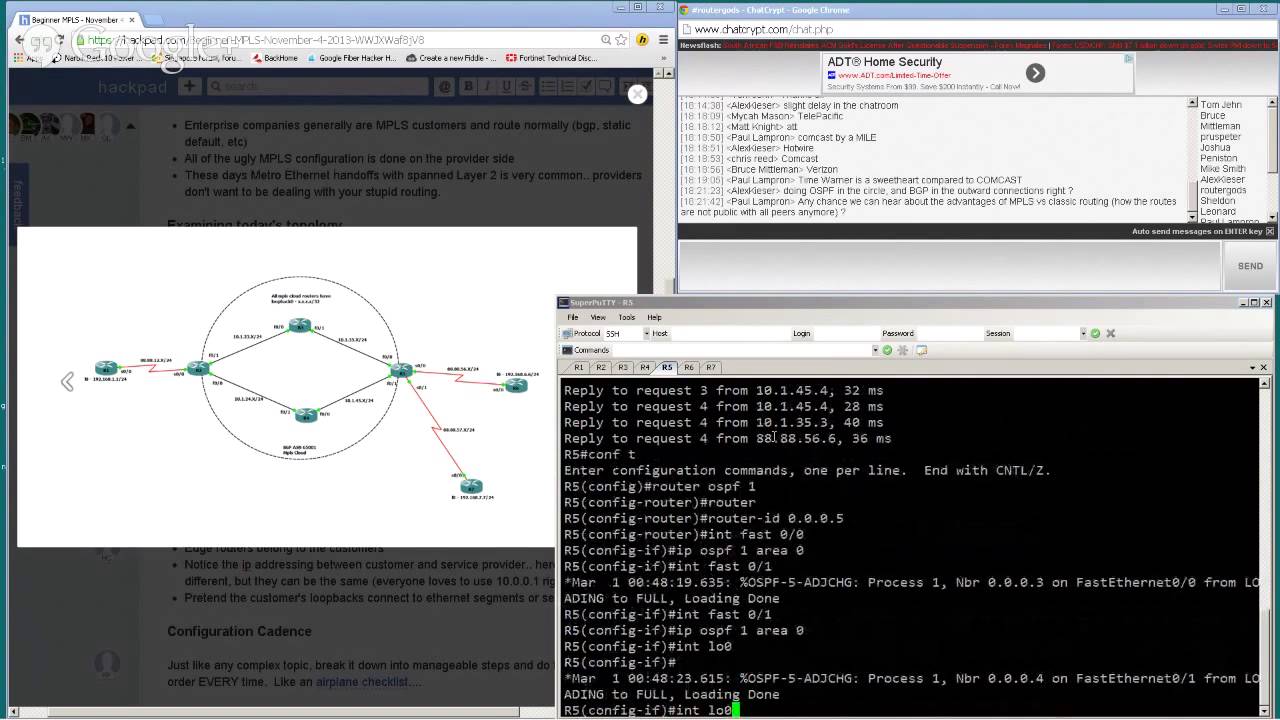Close the diagram lightbox in hackpad
The image size is (1280, 720).
pos(637,94)
